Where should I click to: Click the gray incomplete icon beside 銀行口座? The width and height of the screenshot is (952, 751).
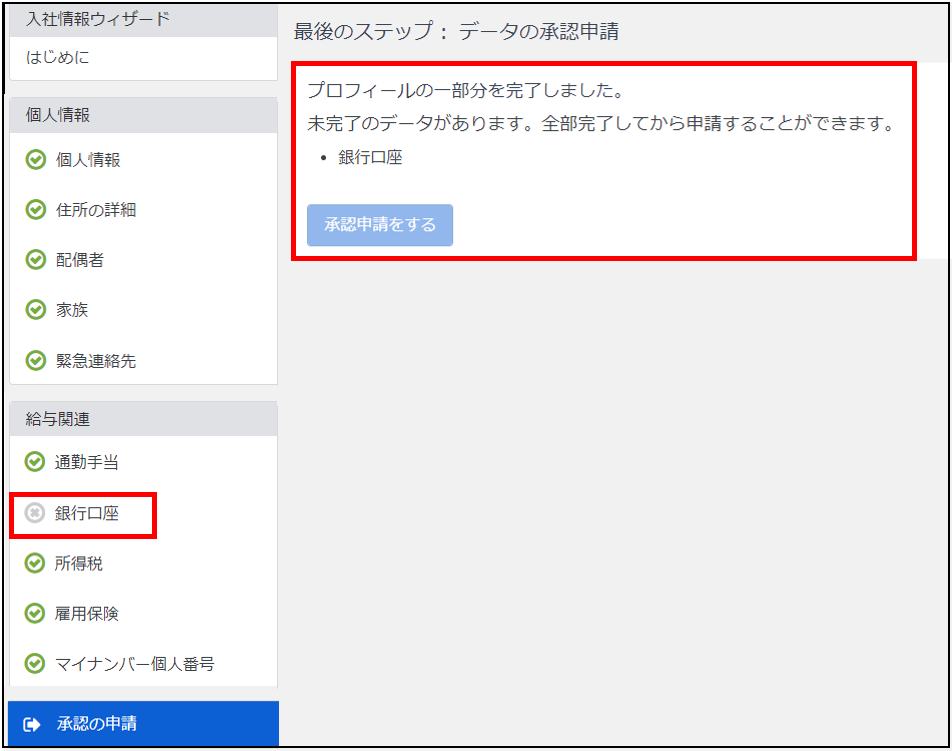coord(36,513)
